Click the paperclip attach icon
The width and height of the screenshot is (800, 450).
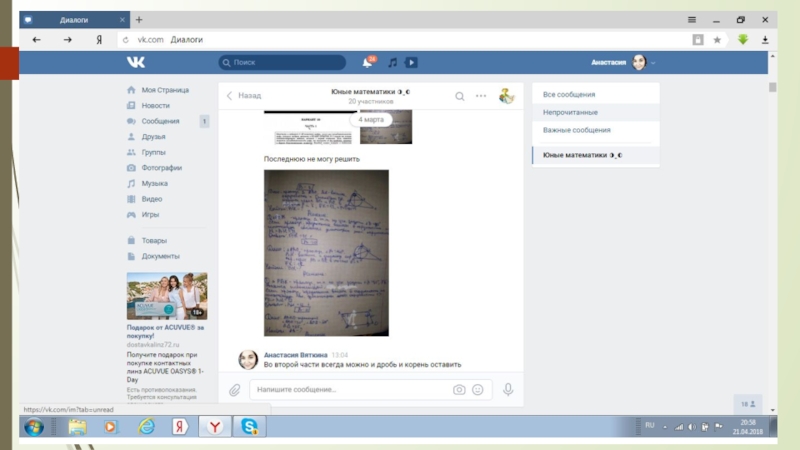tap(234, 390)
